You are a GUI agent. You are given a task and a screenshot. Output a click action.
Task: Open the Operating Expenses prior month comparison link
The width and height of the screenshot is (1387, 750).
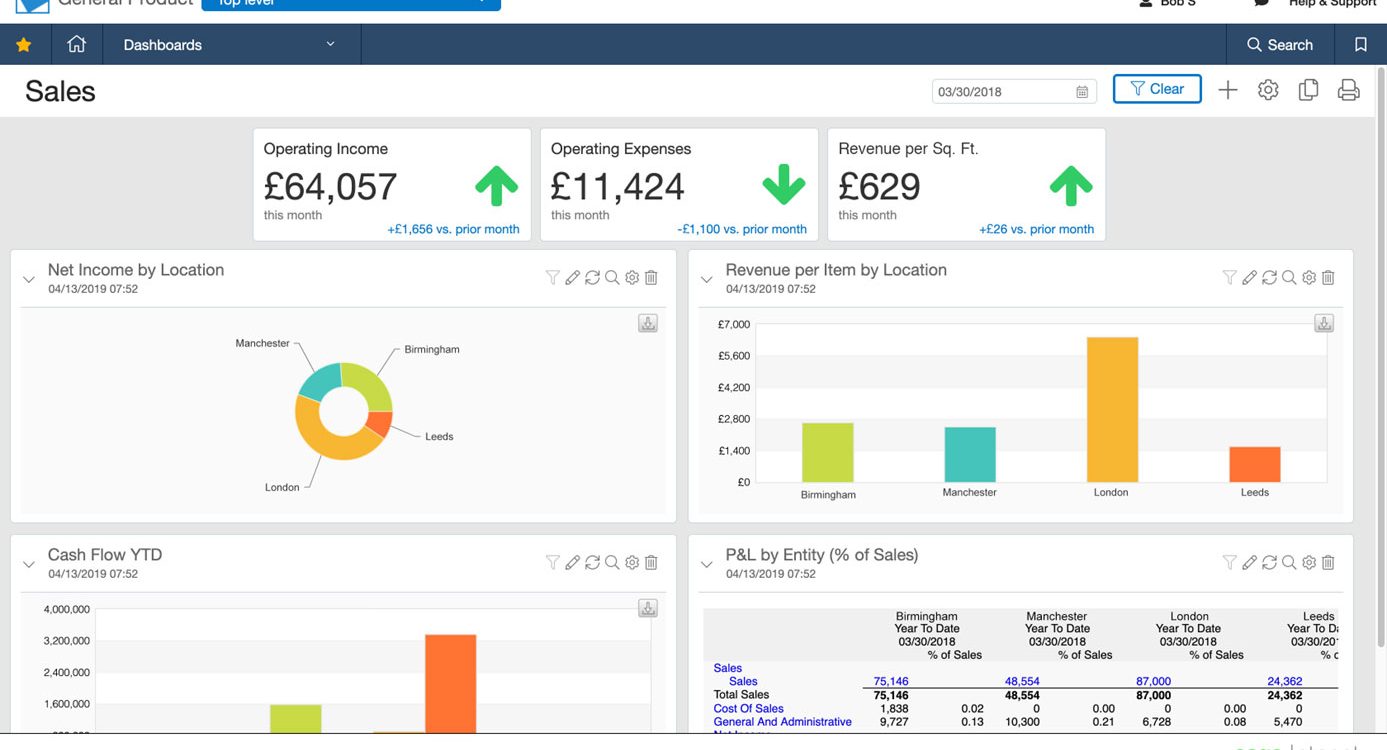click(742, 229)
